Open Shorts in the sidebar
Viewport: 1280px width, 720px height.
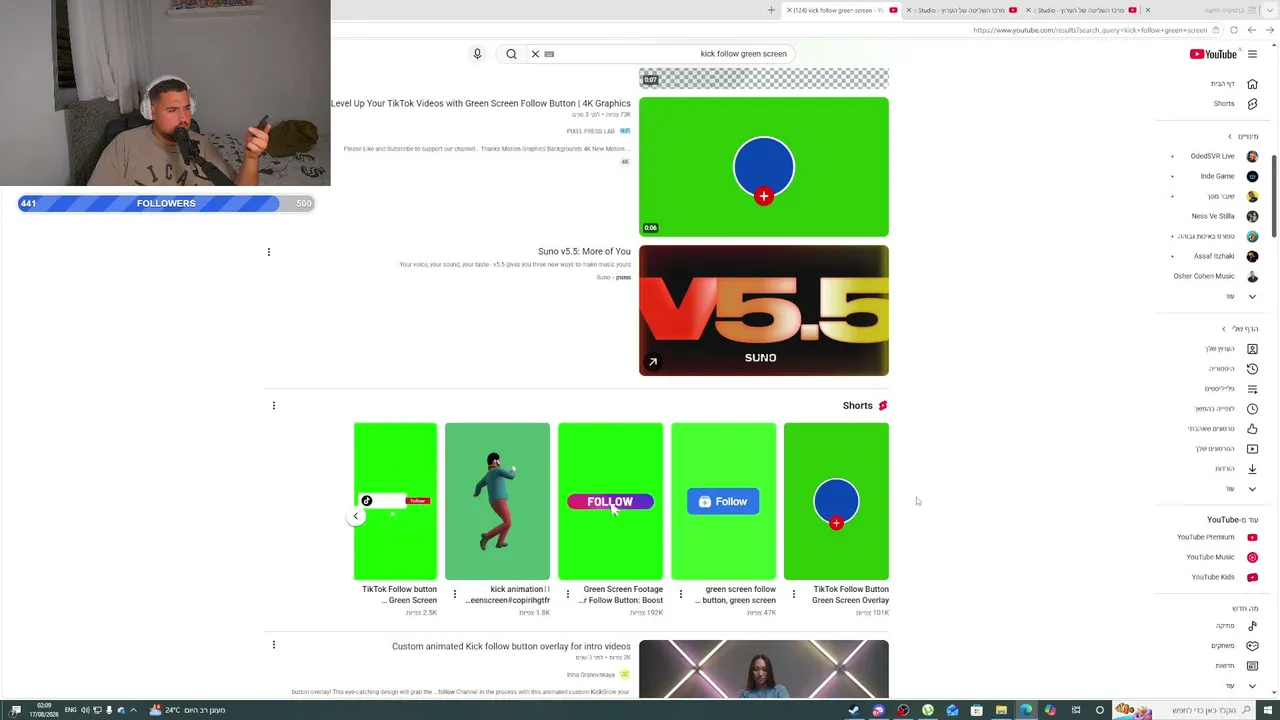pyautogui.click(x=1236, y=104)
